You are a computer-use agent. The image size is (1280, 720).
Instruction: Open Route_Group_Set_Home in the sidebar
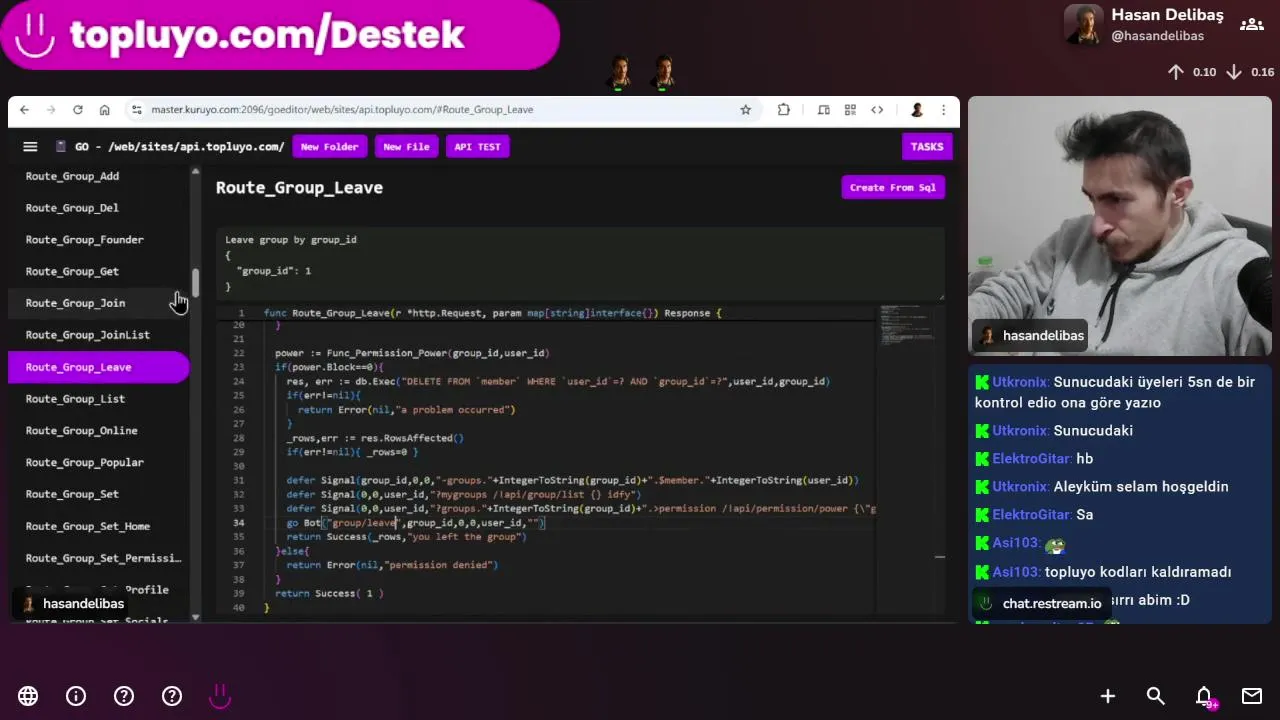(98, 526)
